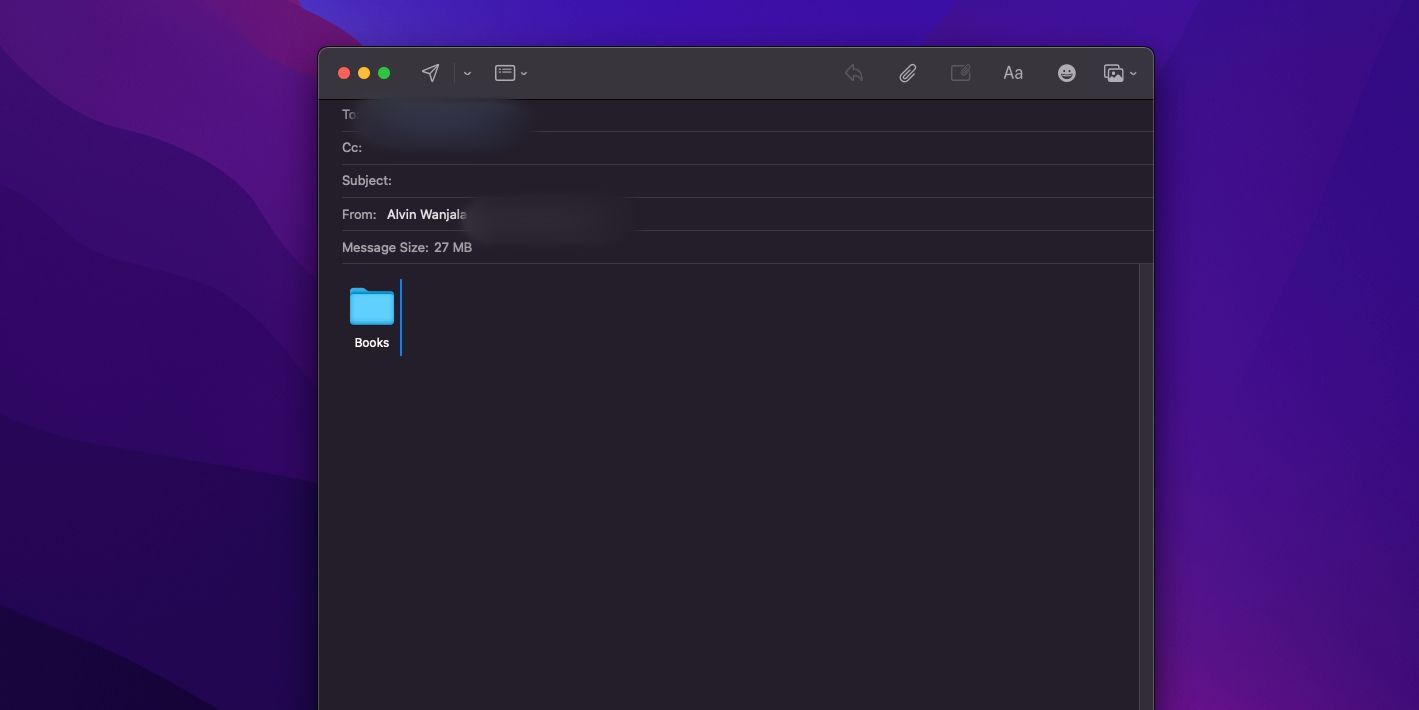The image size is (1419, 710).
Task: Select the Books folder attachment
Action: pos(371,307)
